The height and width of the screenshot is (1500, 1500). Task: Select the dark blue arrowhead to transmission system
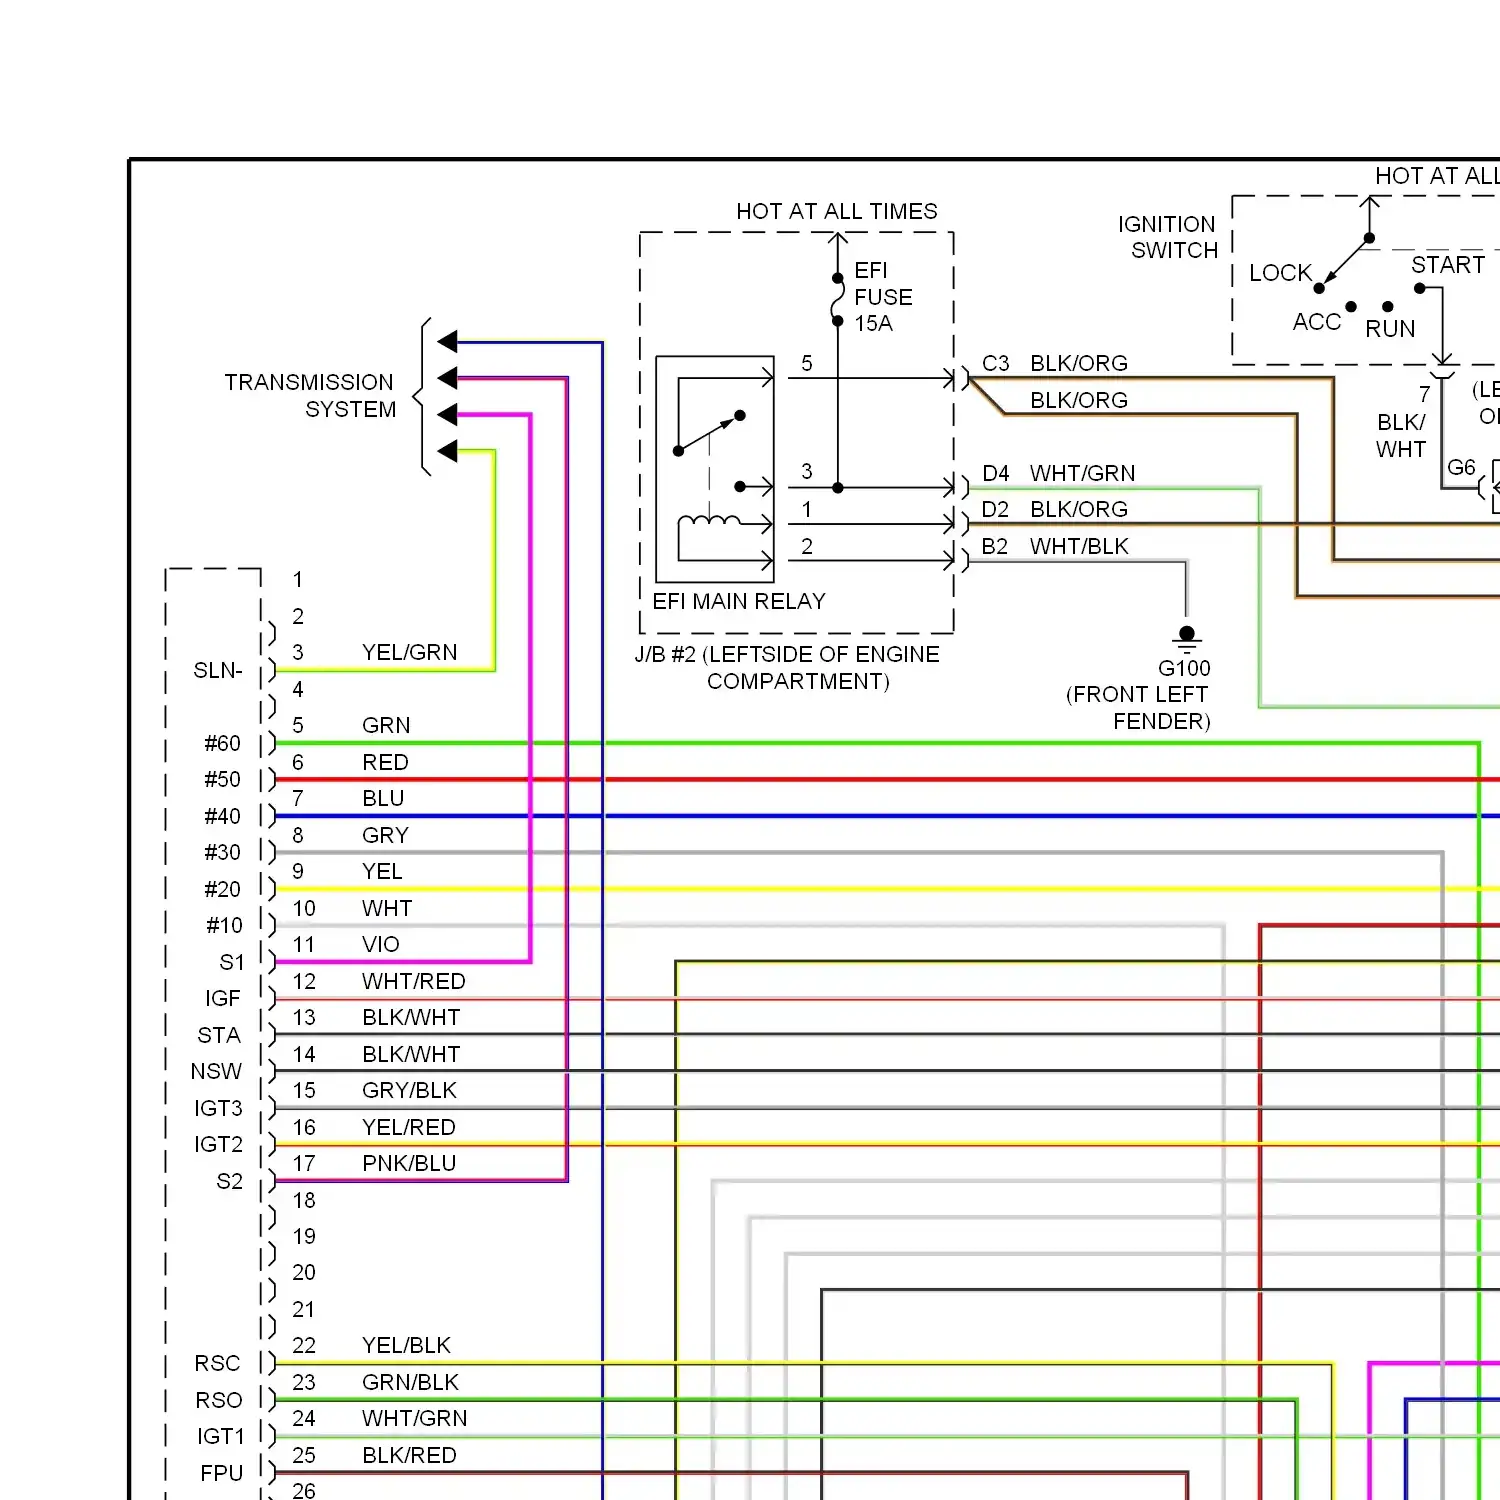(x=447, y=341)
